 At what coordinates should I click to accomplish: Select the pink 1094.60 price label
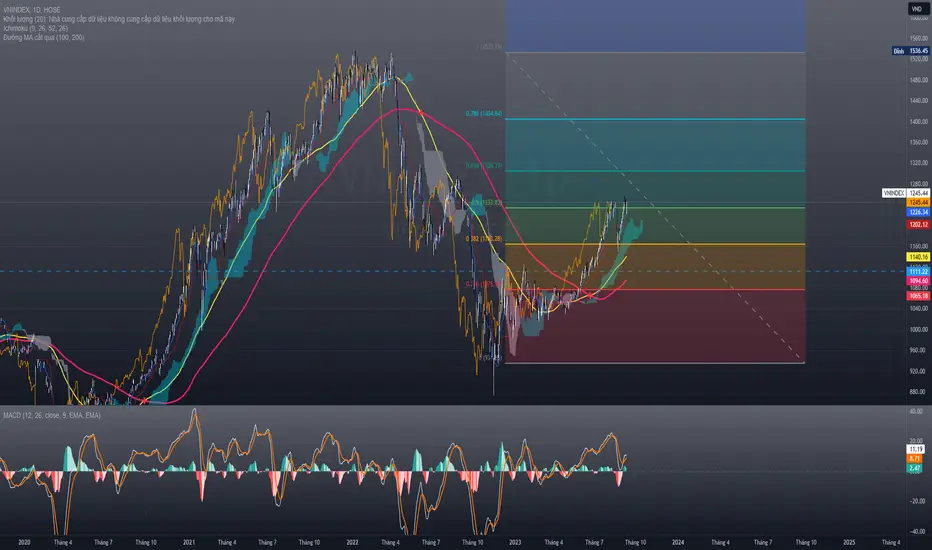point(918,281)
